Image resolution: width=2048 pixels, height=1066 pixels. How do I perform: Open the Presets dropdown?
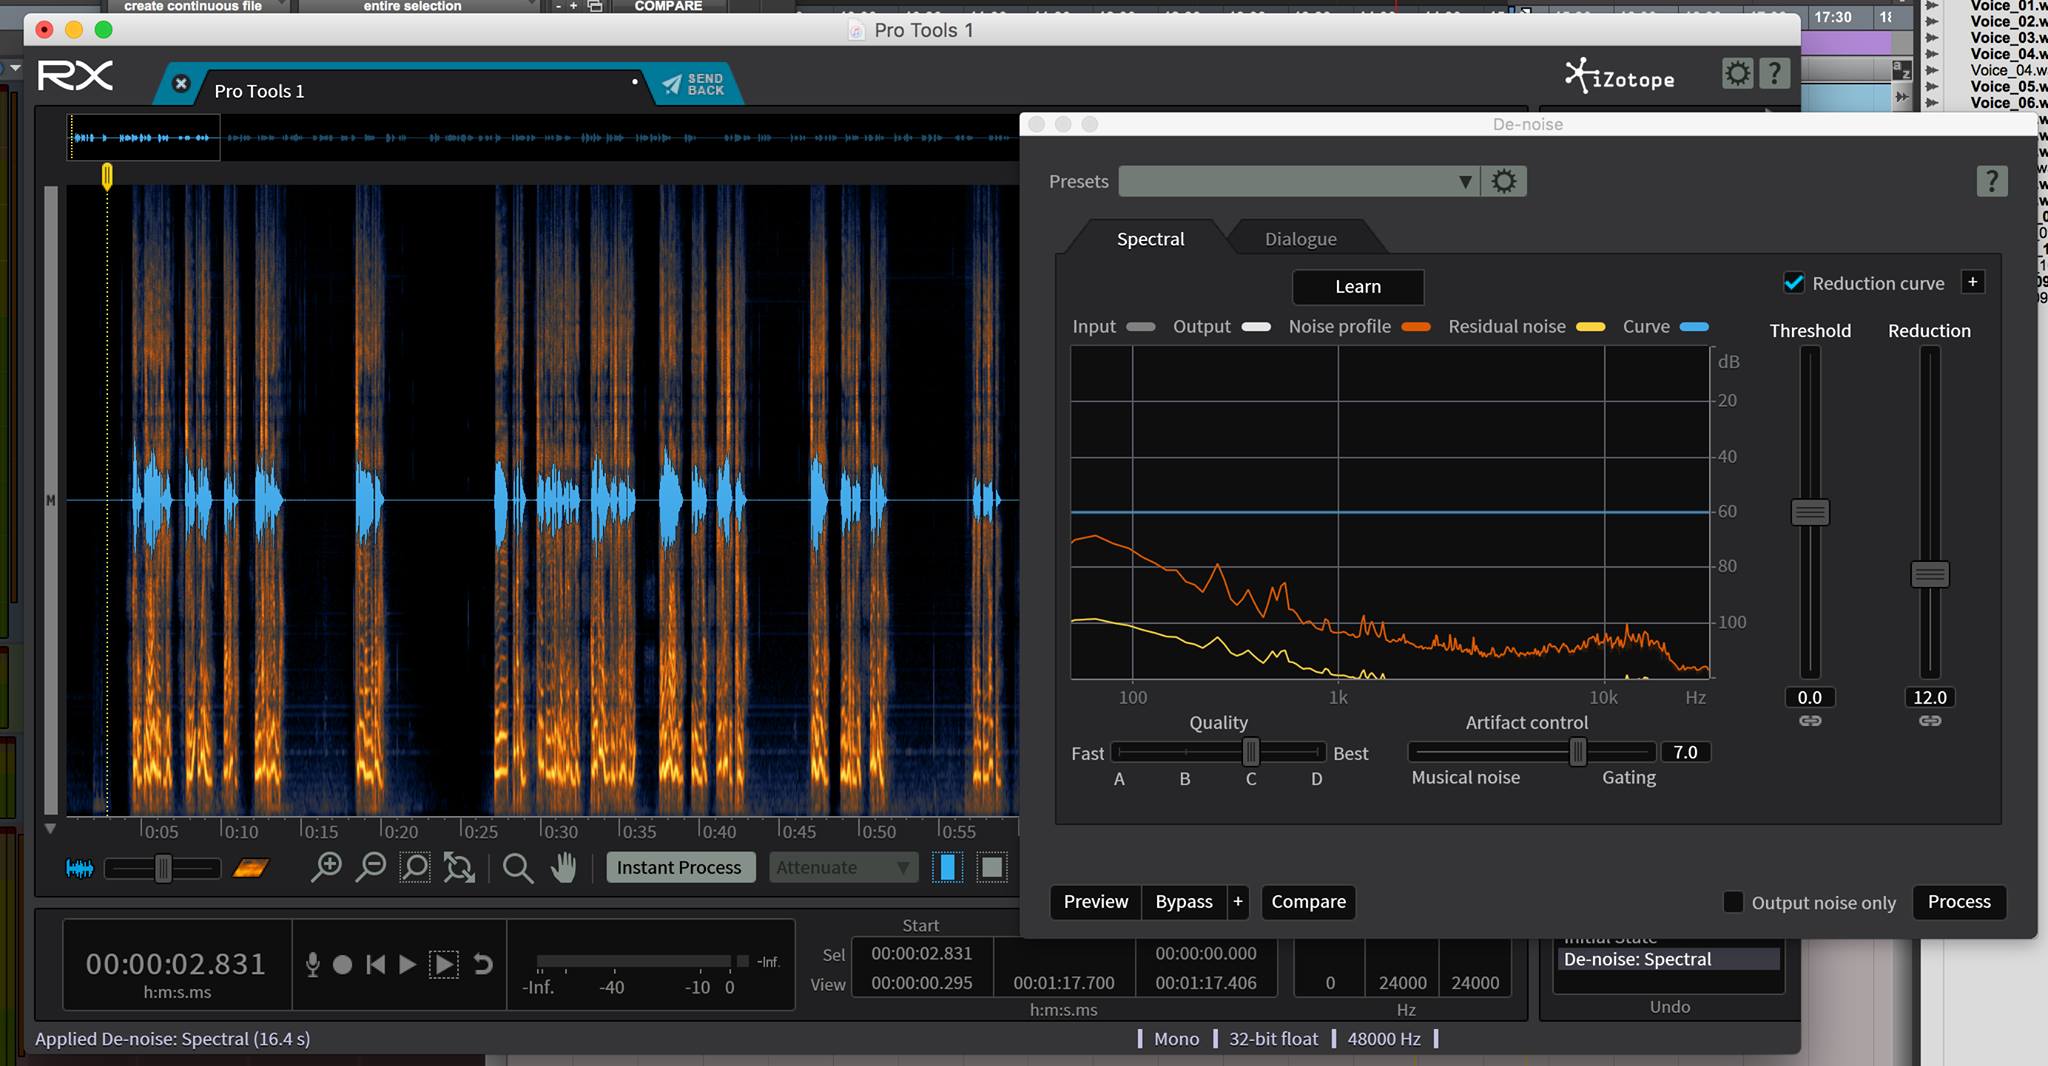[x=1298, y=181]
